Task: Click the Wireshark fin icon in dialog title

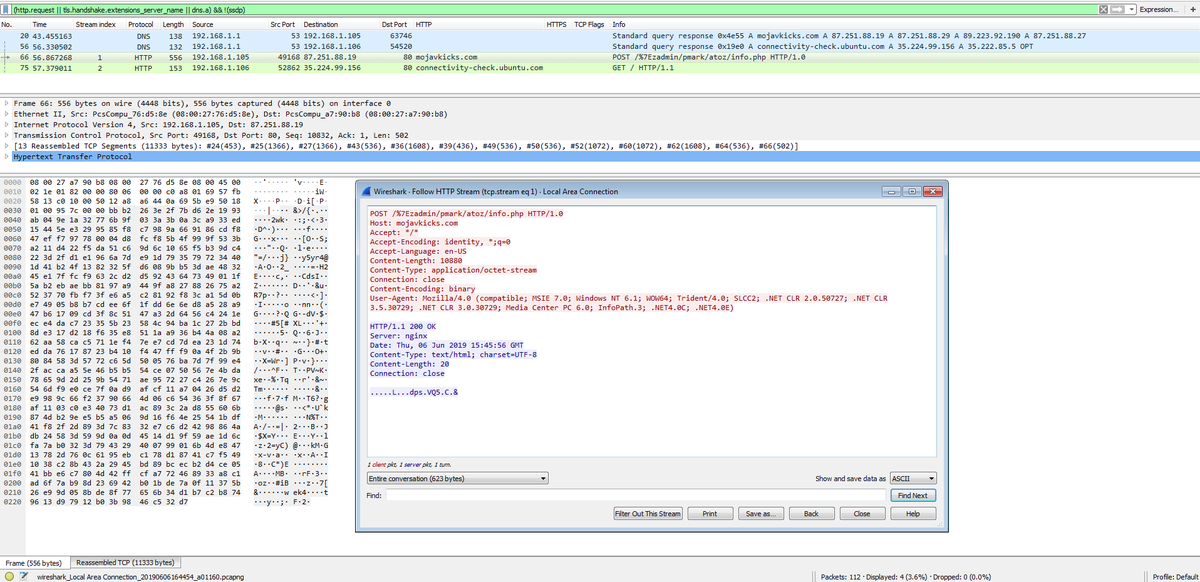Action: pos(365,190)
